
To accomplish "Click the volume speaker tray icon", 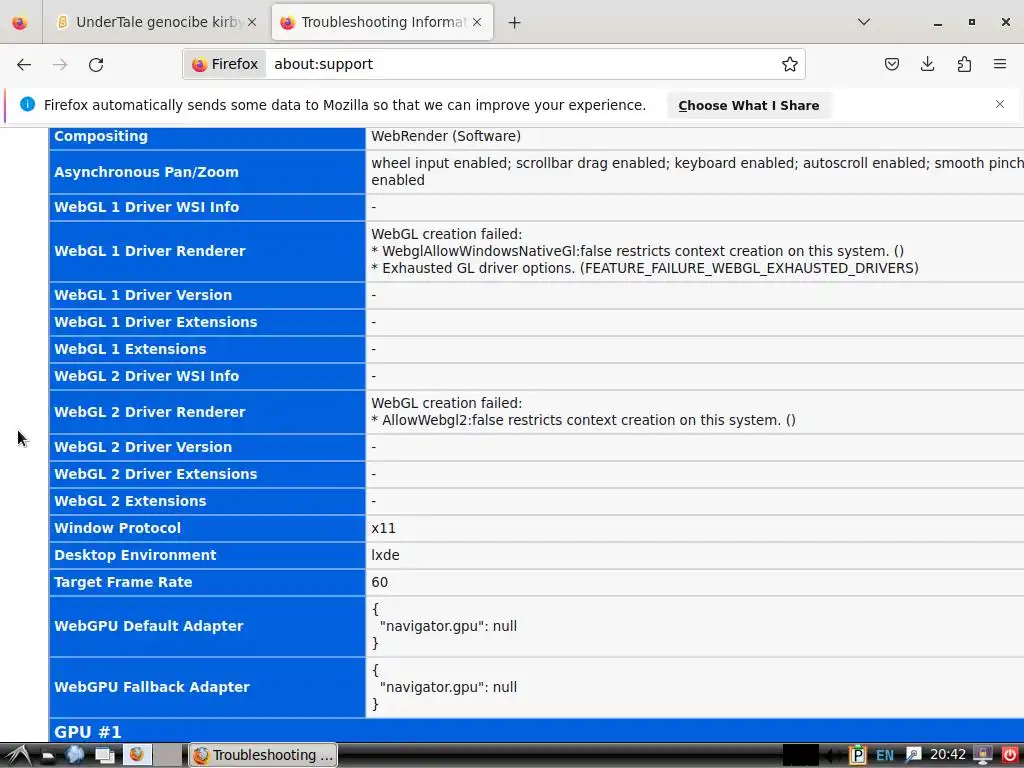I will click(834, 756).
